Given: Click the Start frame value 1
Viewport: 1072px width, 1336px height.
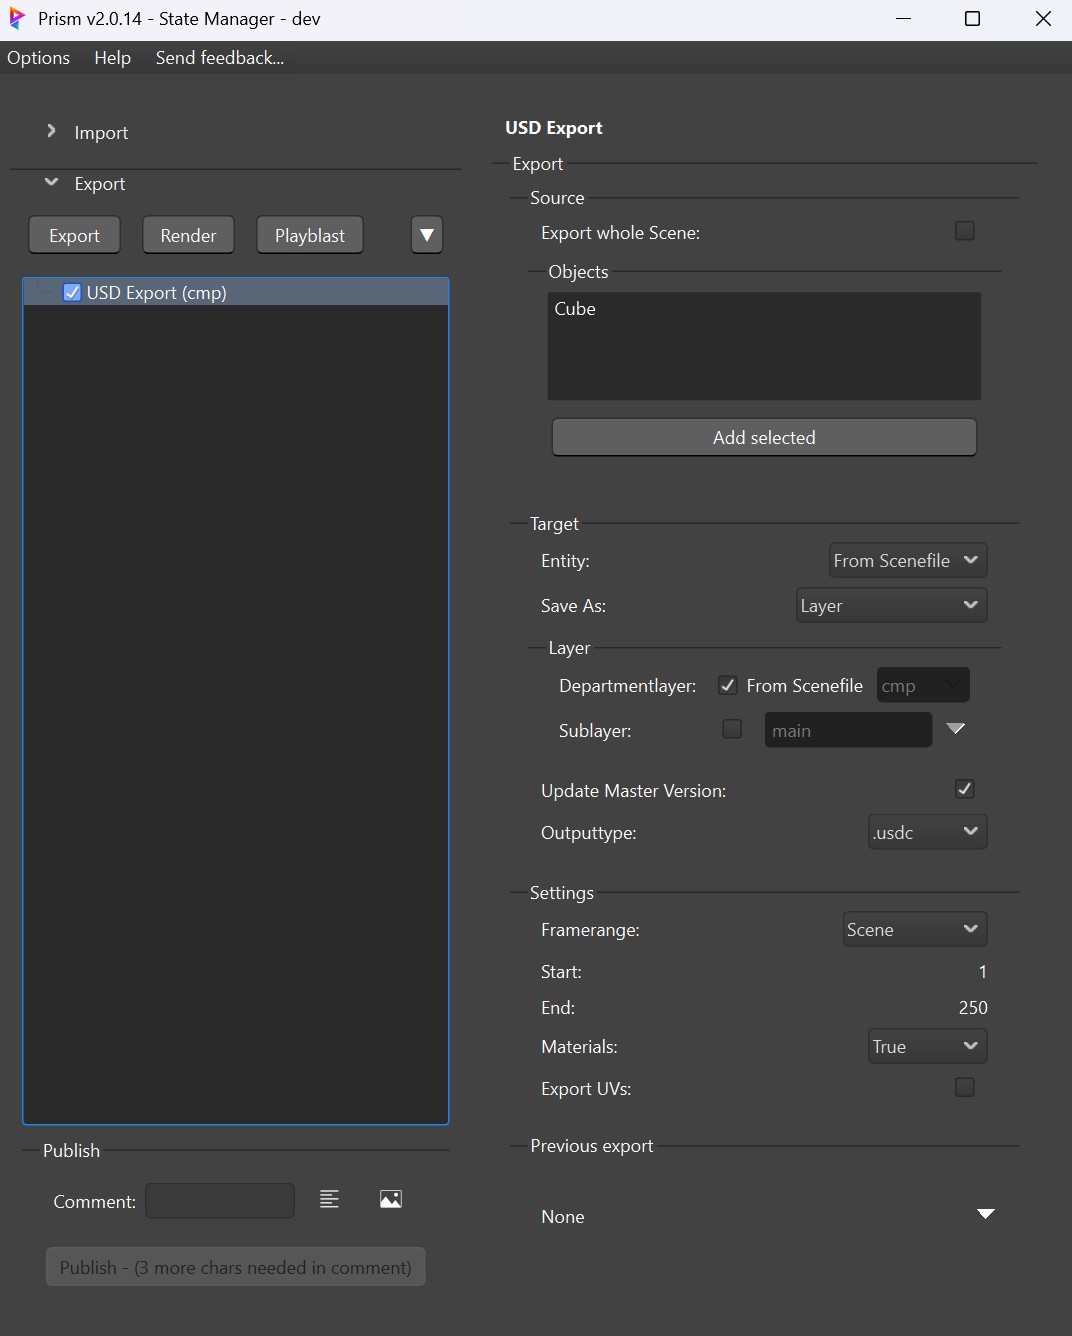Looking at the screenshot, I should [982, 972].
